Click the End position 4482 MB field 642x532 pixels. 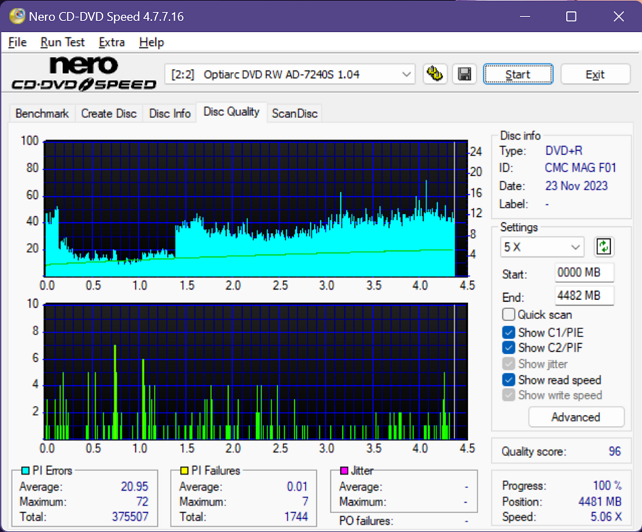click(x=584, y=295)
